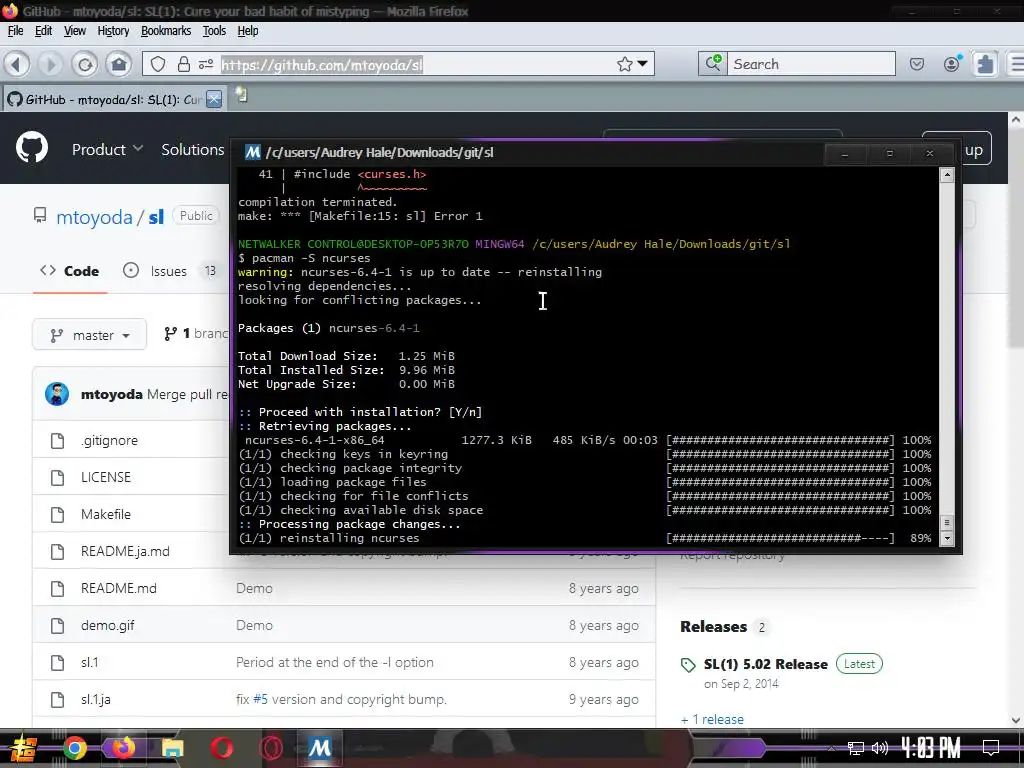This screenshot has width=1024, height=768.
Task: Click the Firefox forward arrow button
Action: click(x=50, y=64)
